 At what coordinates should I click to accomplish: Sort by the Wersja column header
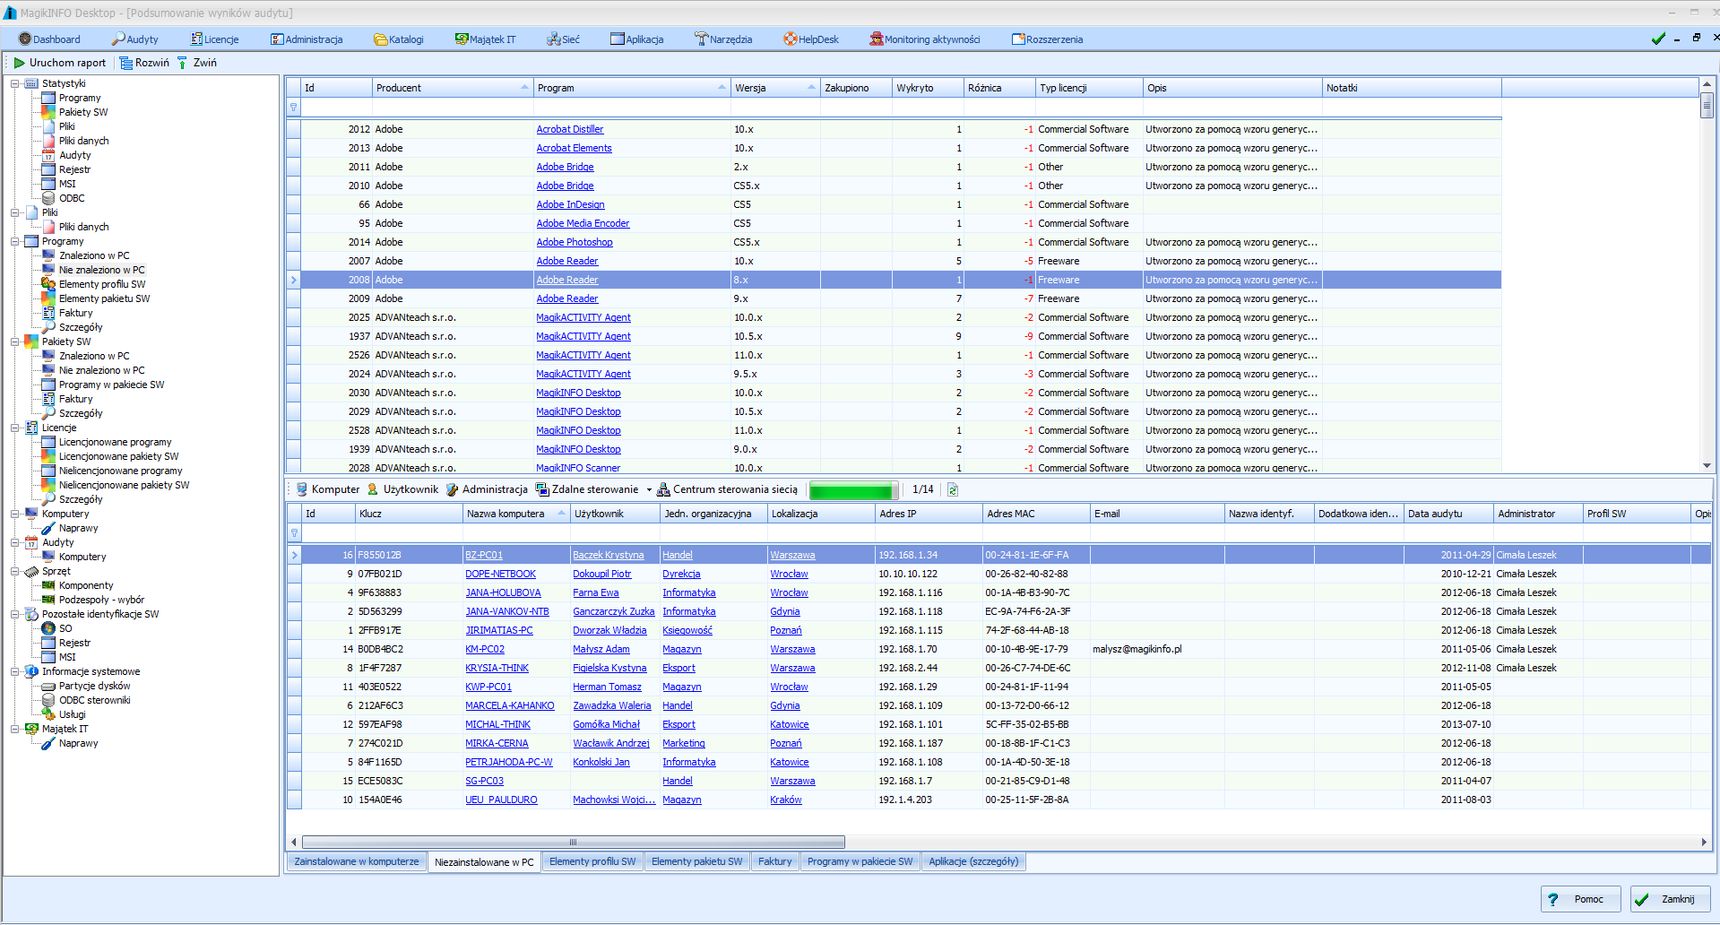point(775,88)
